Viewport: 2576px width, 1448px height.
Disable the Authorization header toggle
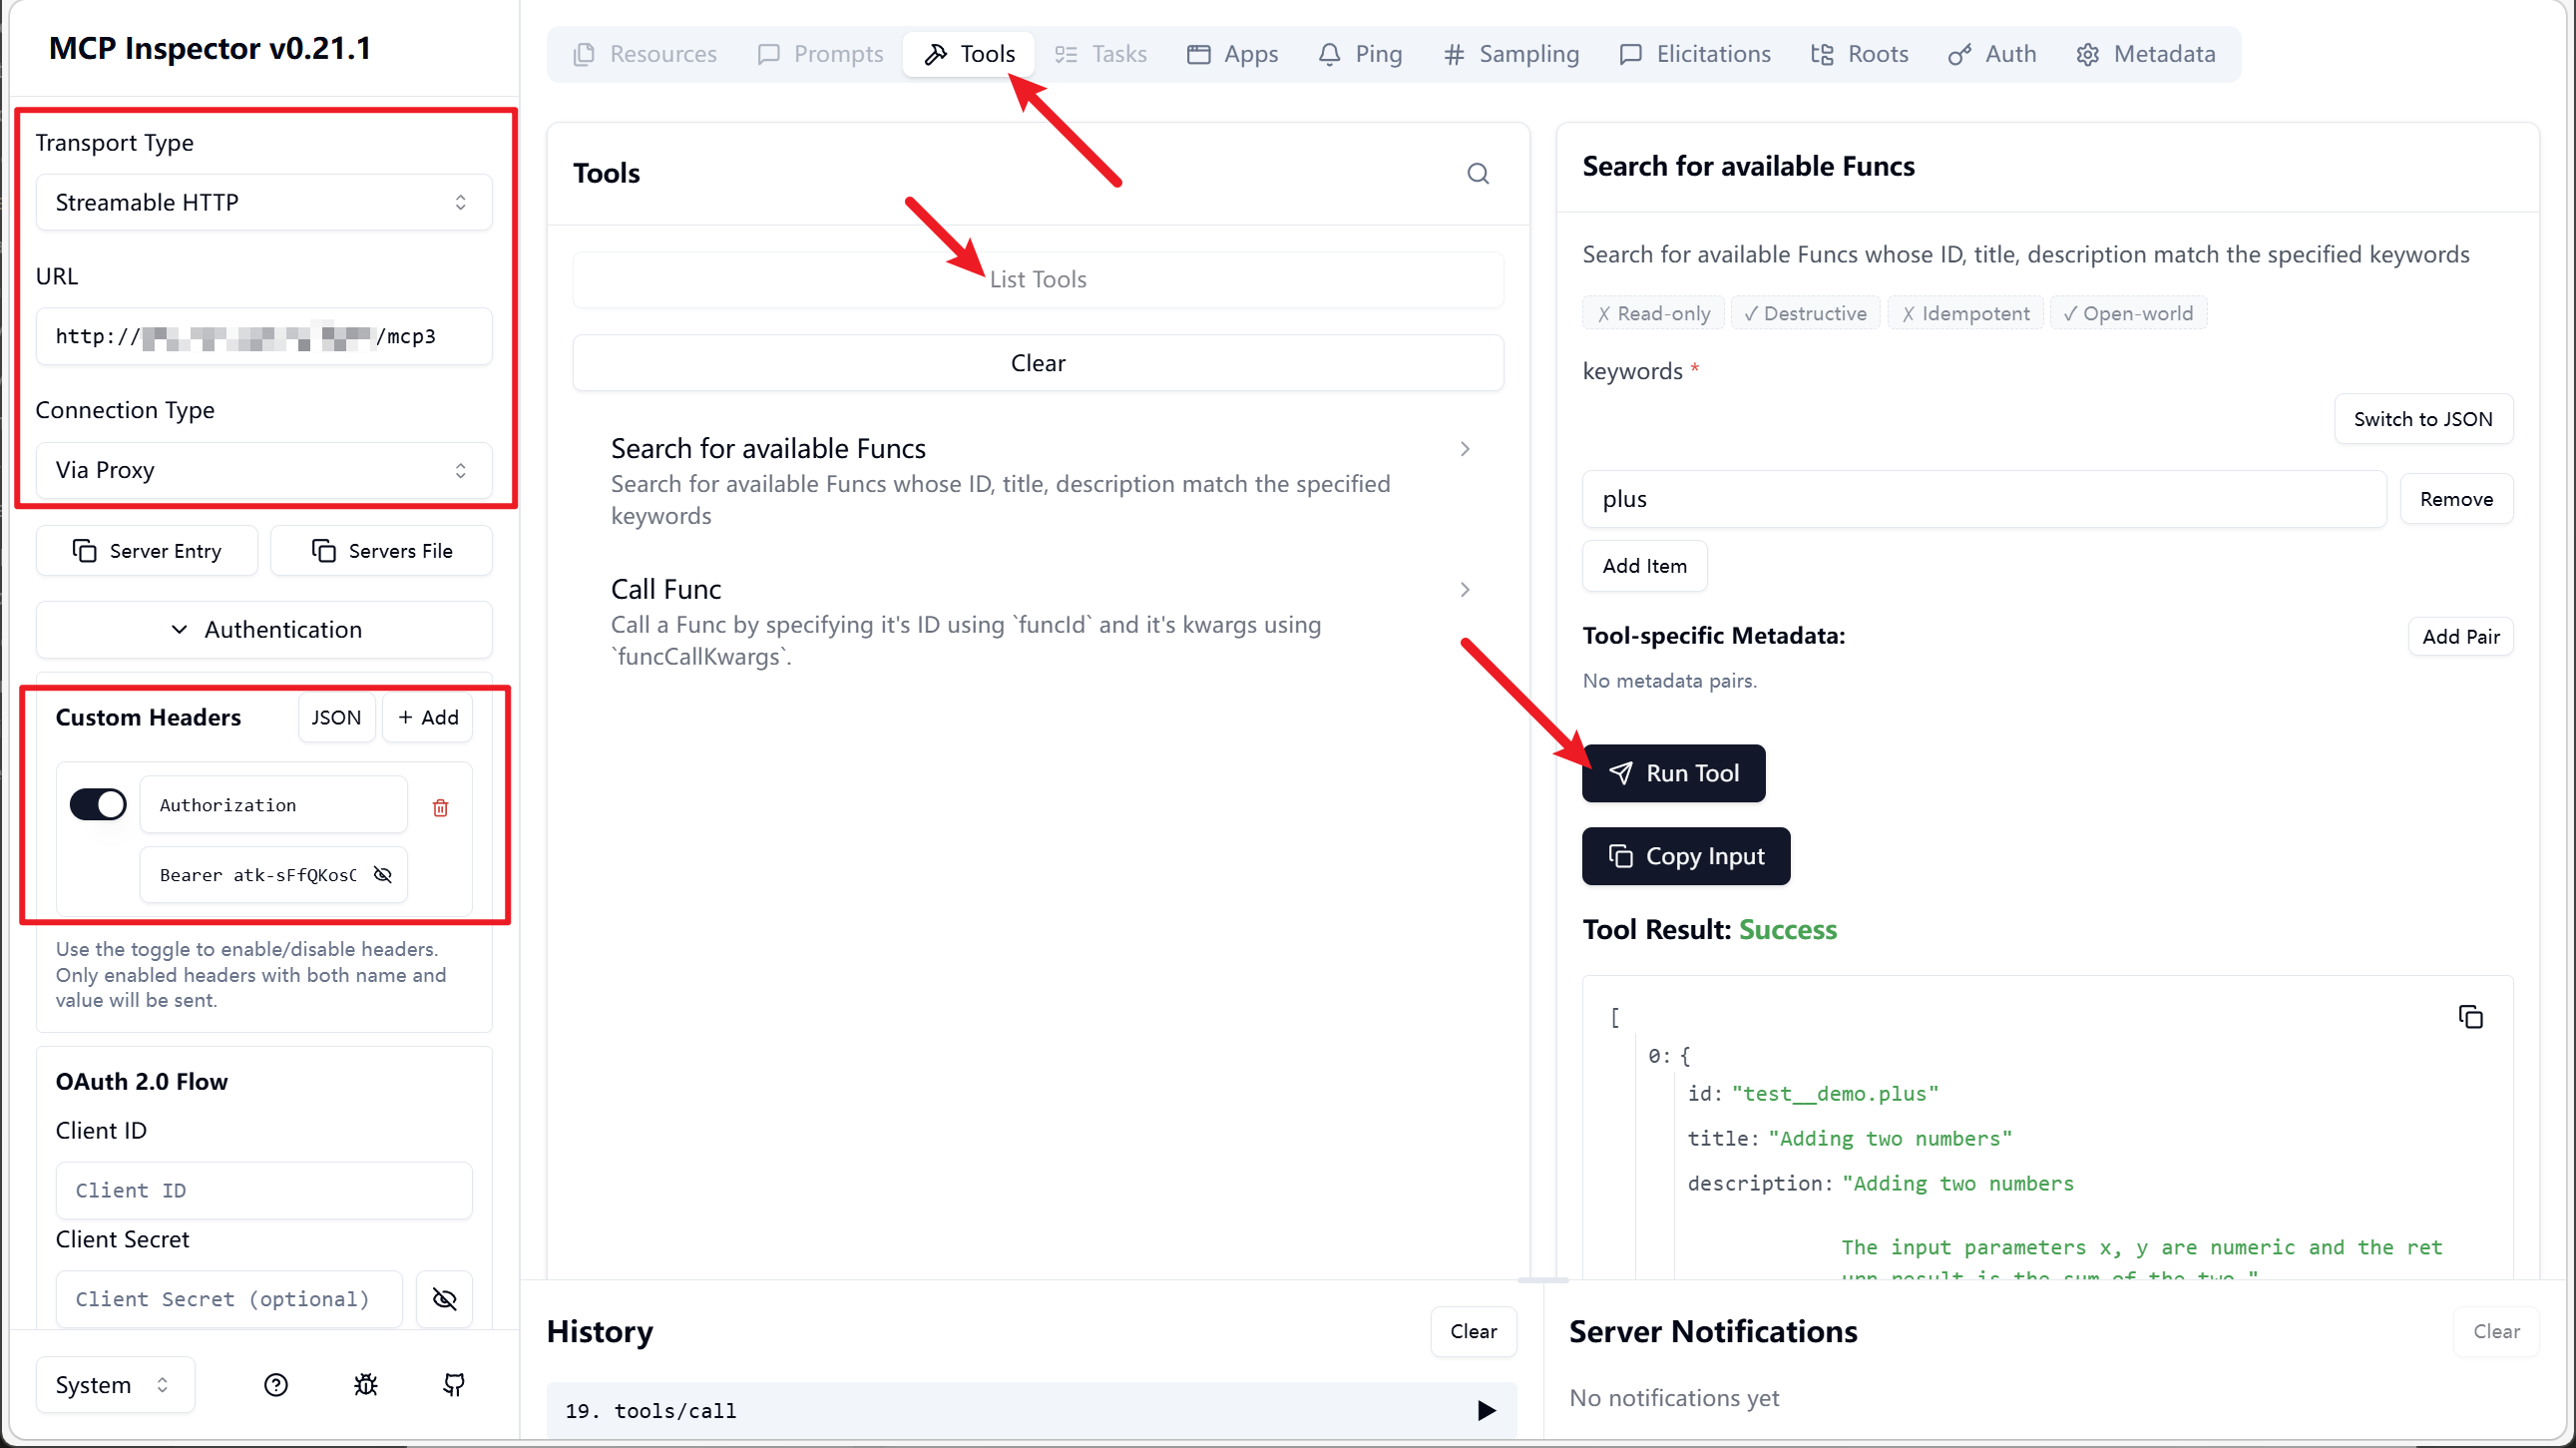(x=98, y=804)
